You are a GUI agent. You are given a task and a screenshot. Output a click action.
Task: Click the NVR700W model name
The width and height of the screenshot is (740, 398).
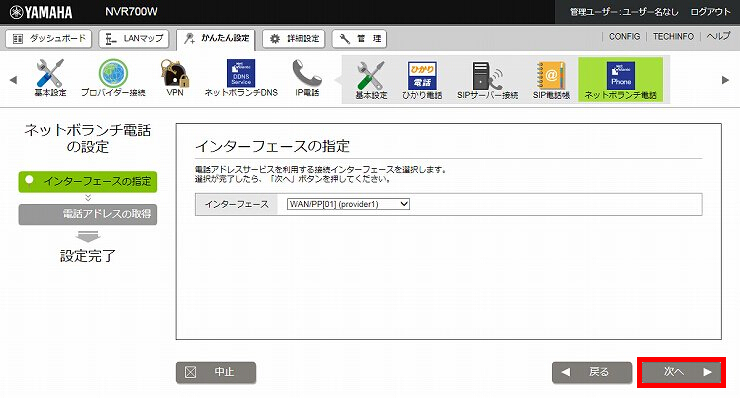click(131, 12)
